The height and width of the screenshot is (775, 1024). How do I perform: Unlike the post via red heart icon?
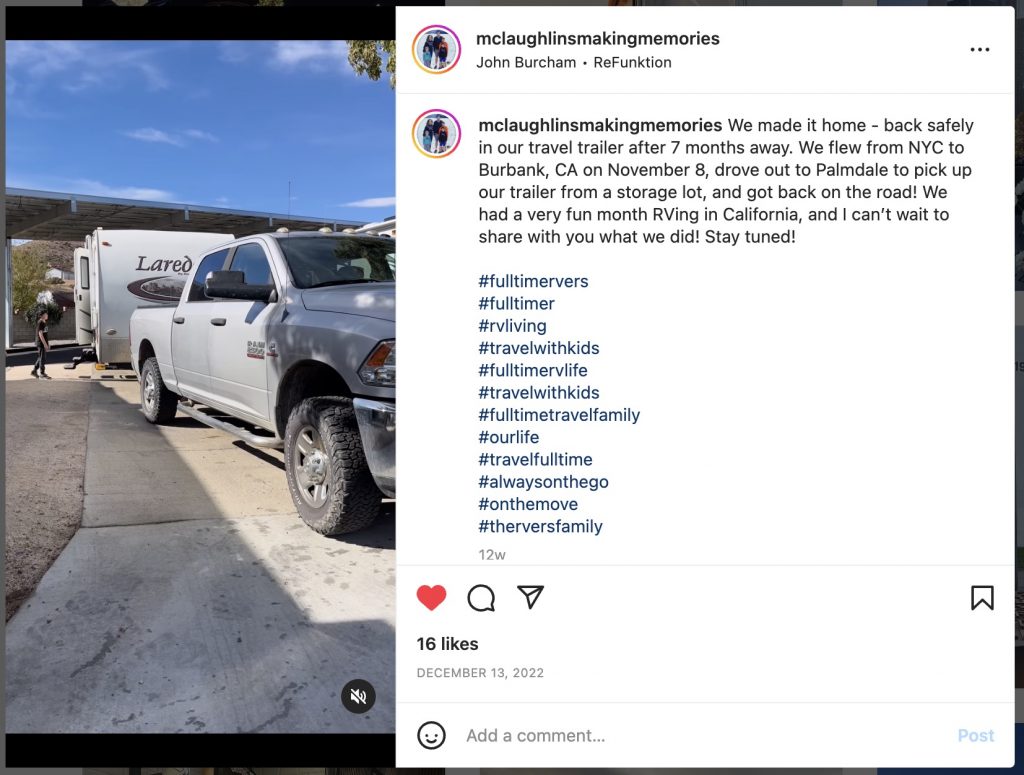(x=431, y=597)
